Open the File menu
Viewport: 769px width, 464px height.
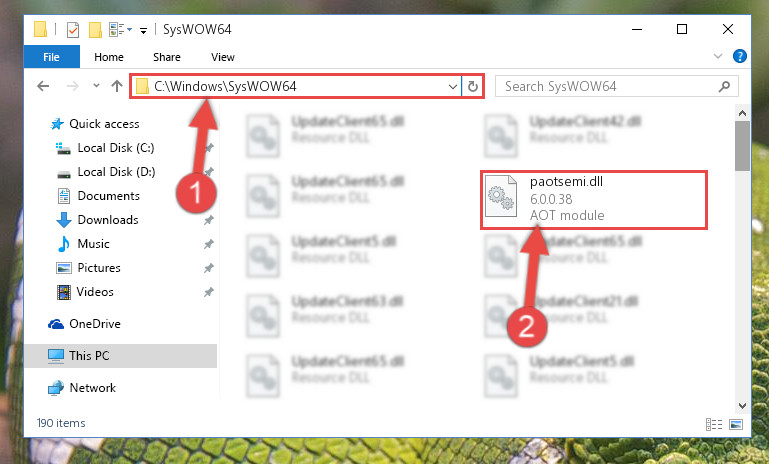[51, 57]
